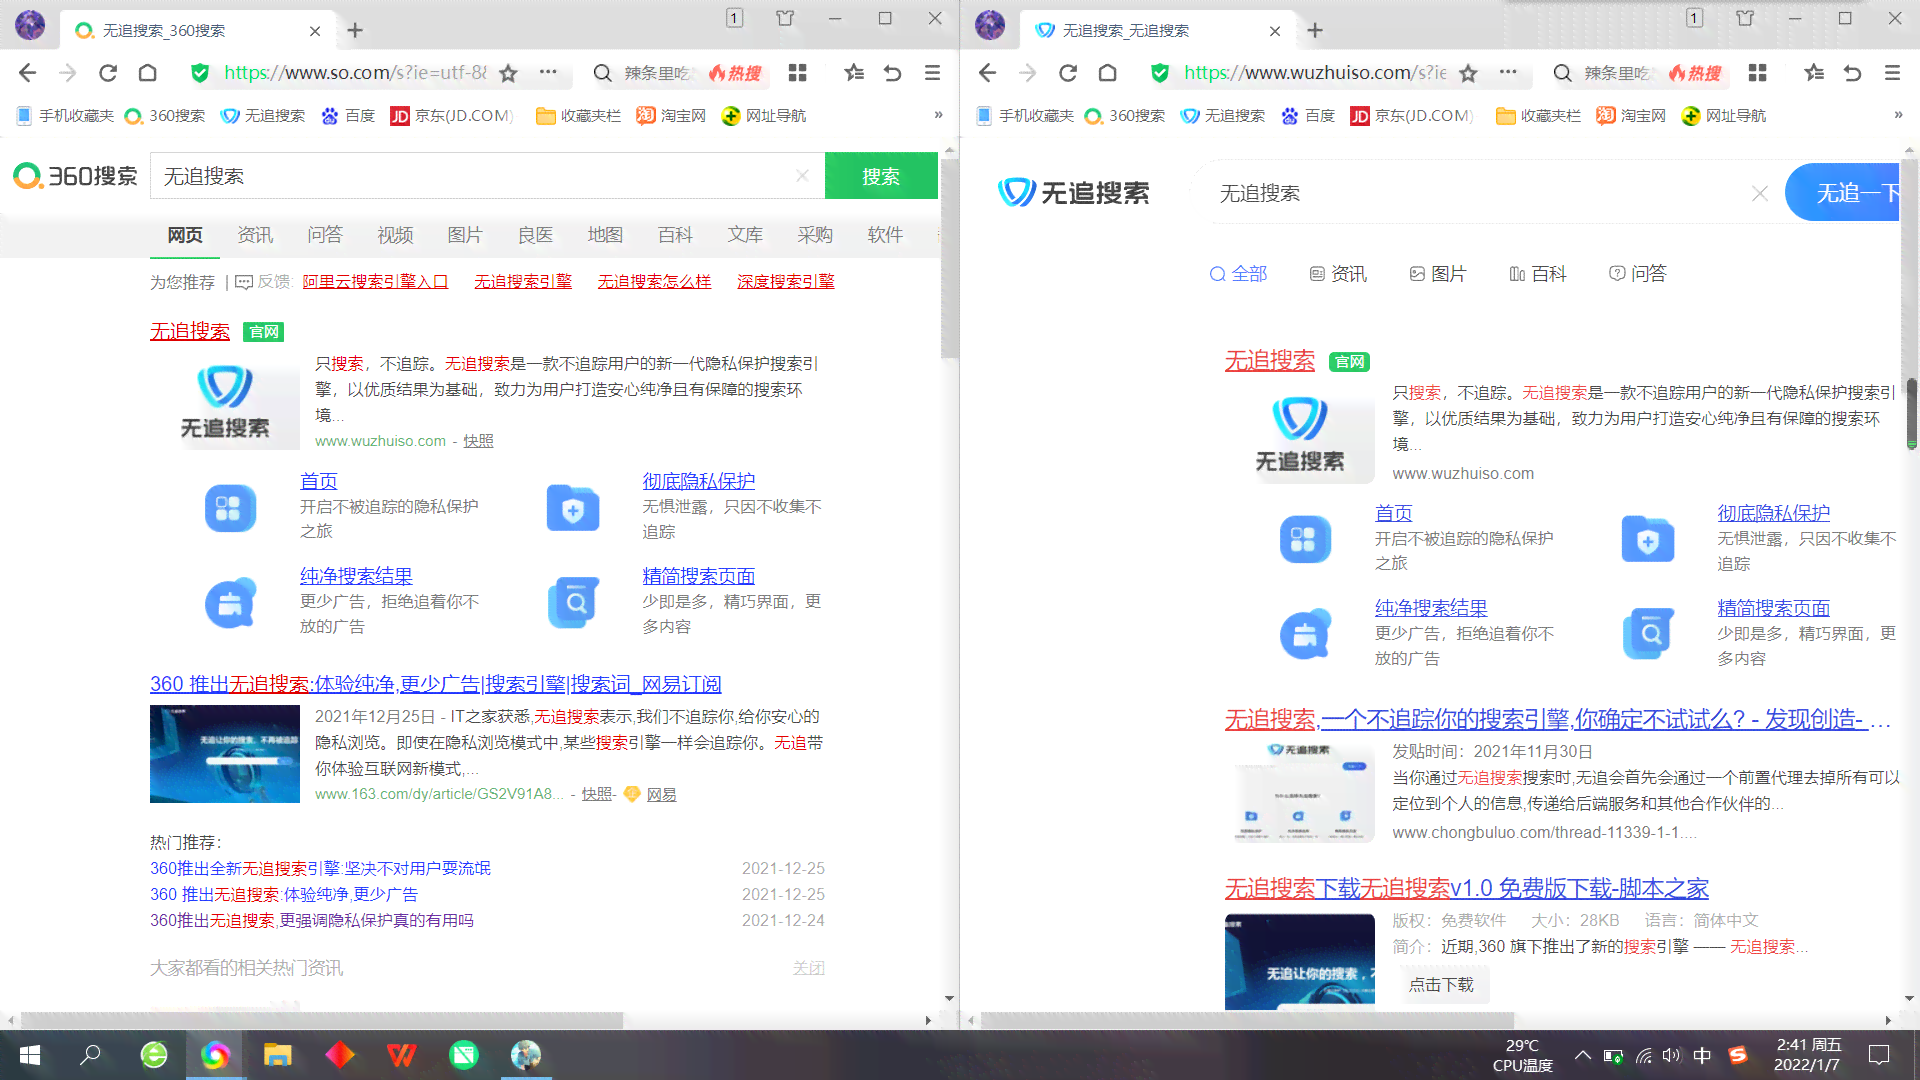Open 彻底隐私保护 link in left window
The width and height of the screenshot is (1920, 1080).
click(x=698, y=481)
